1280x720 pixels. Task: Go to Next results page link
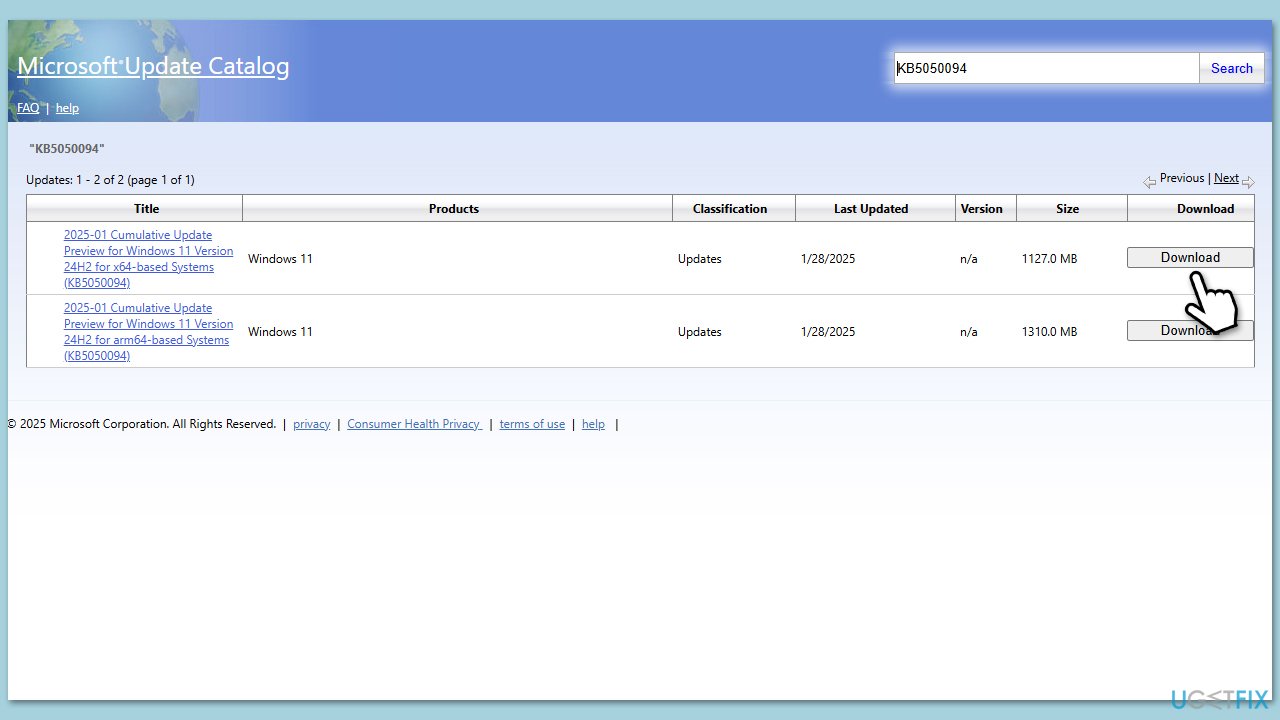click(x=1226, y=178)
